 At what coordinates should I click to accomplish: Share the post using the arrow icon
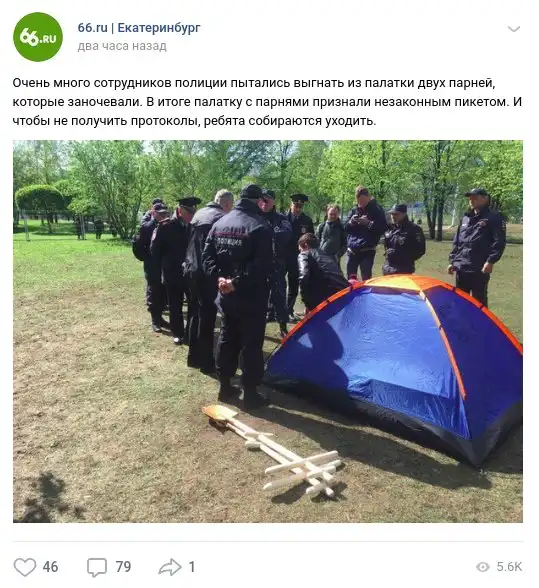170,567
